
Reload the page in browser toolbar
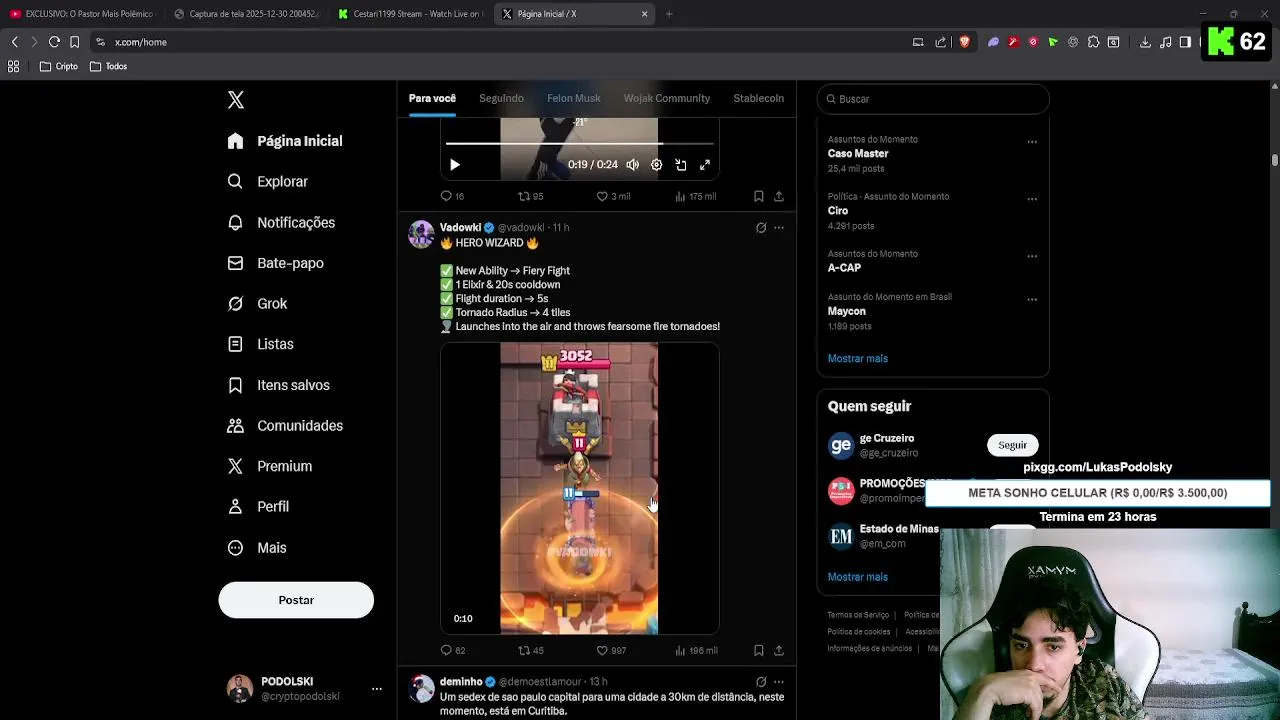pyautogui.click(x=54, y=42)
